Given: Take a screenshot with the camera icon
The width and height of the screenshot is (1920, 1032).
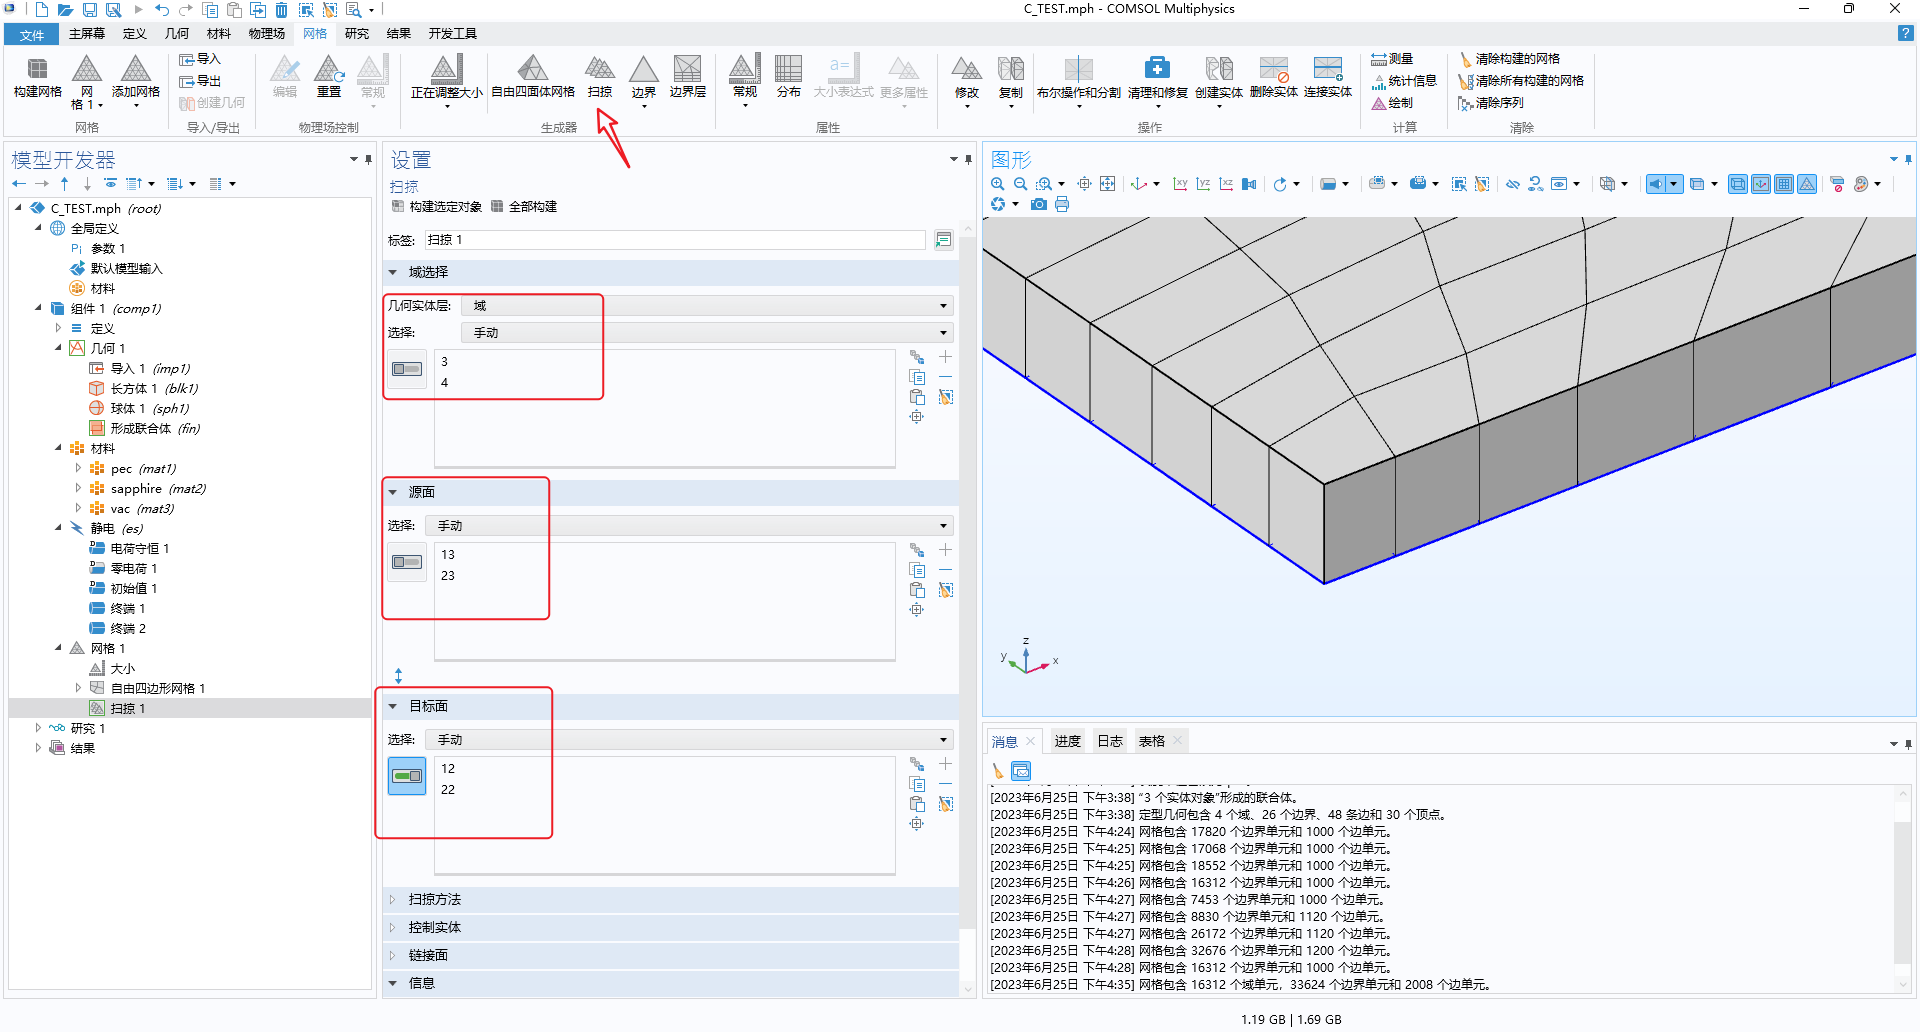Looking at the screenshot, I should point(1039,204).
